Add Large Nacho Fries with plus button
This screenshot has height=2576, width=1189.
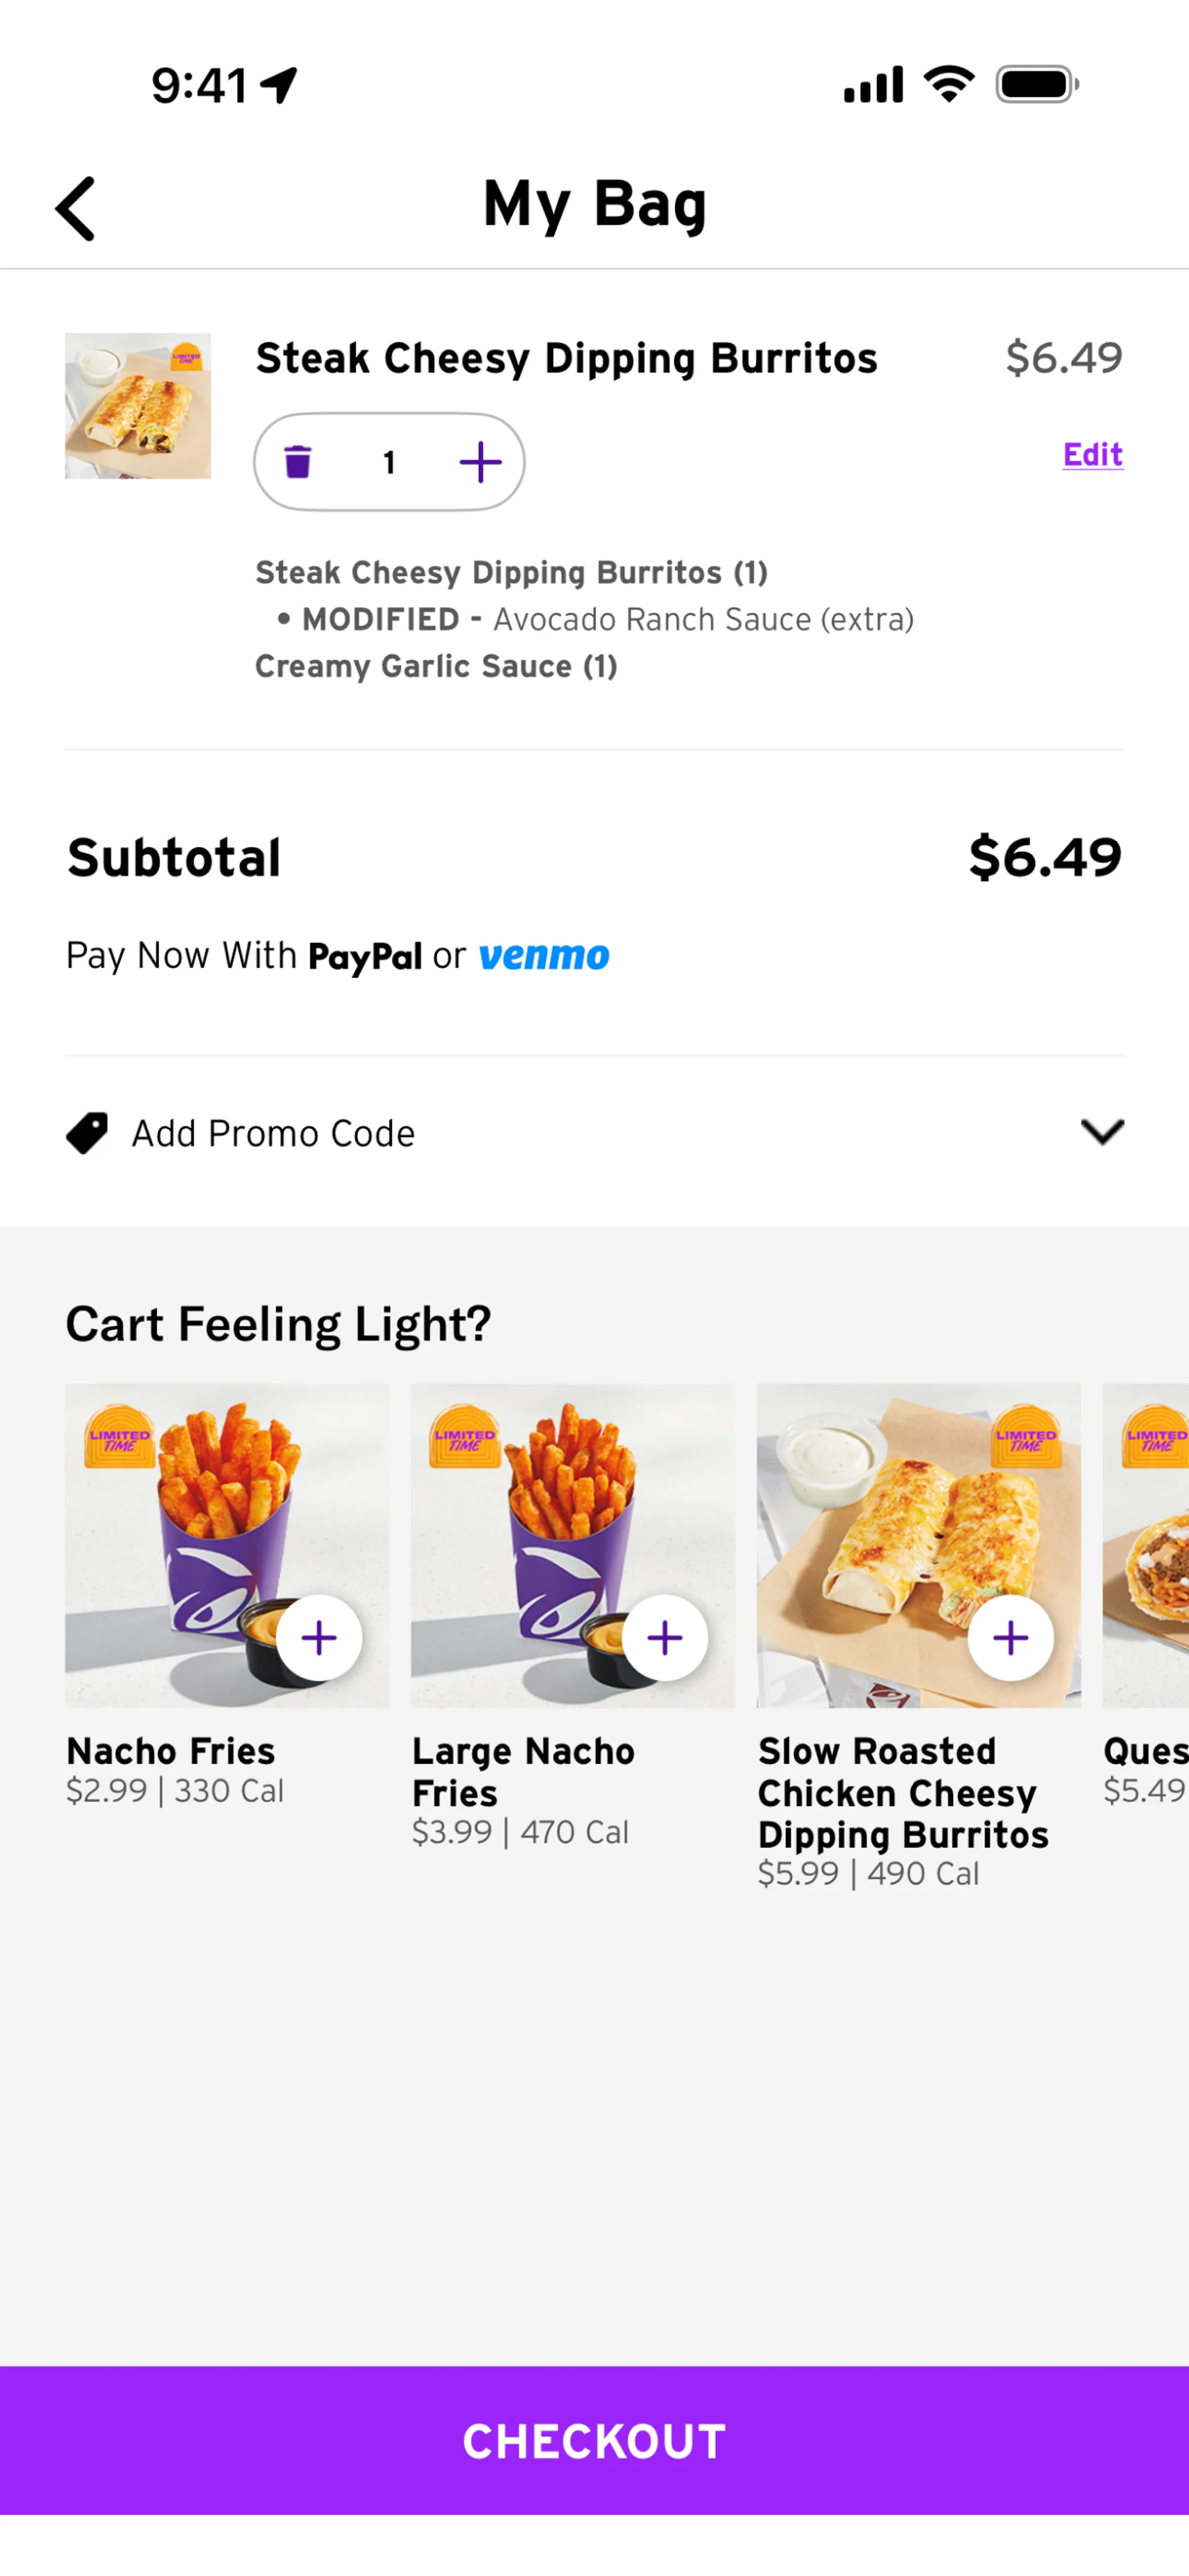tap(665, 1638)
